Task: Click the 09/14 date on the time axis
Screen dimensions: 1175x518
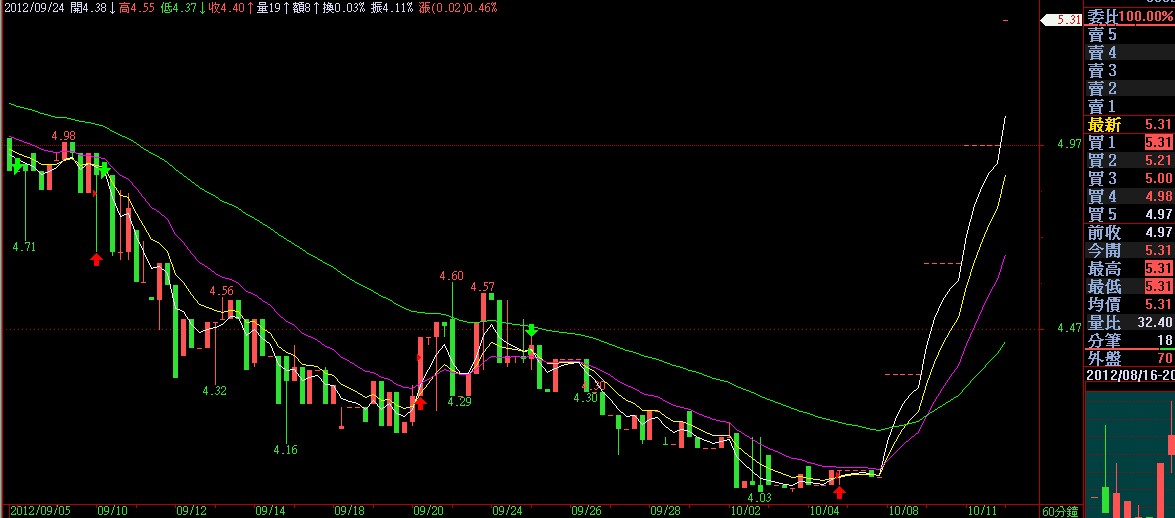Action: tap(271, 511)
